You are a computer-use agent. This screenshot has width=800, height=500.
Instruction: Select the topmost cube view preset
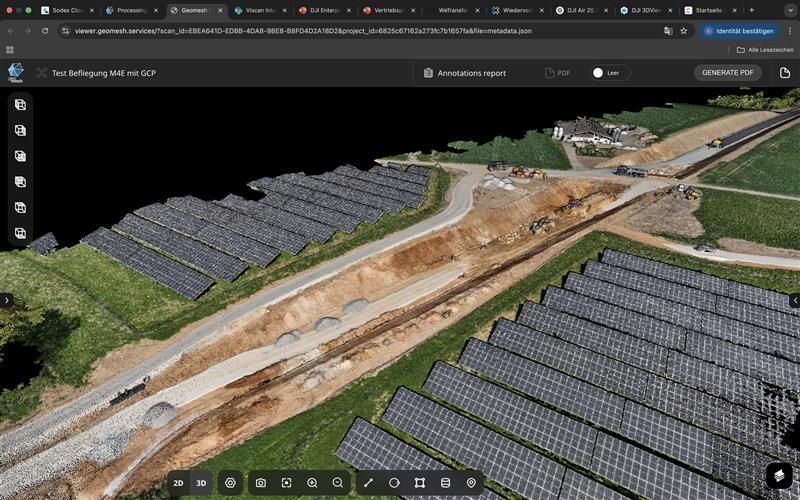pos(20,105)
